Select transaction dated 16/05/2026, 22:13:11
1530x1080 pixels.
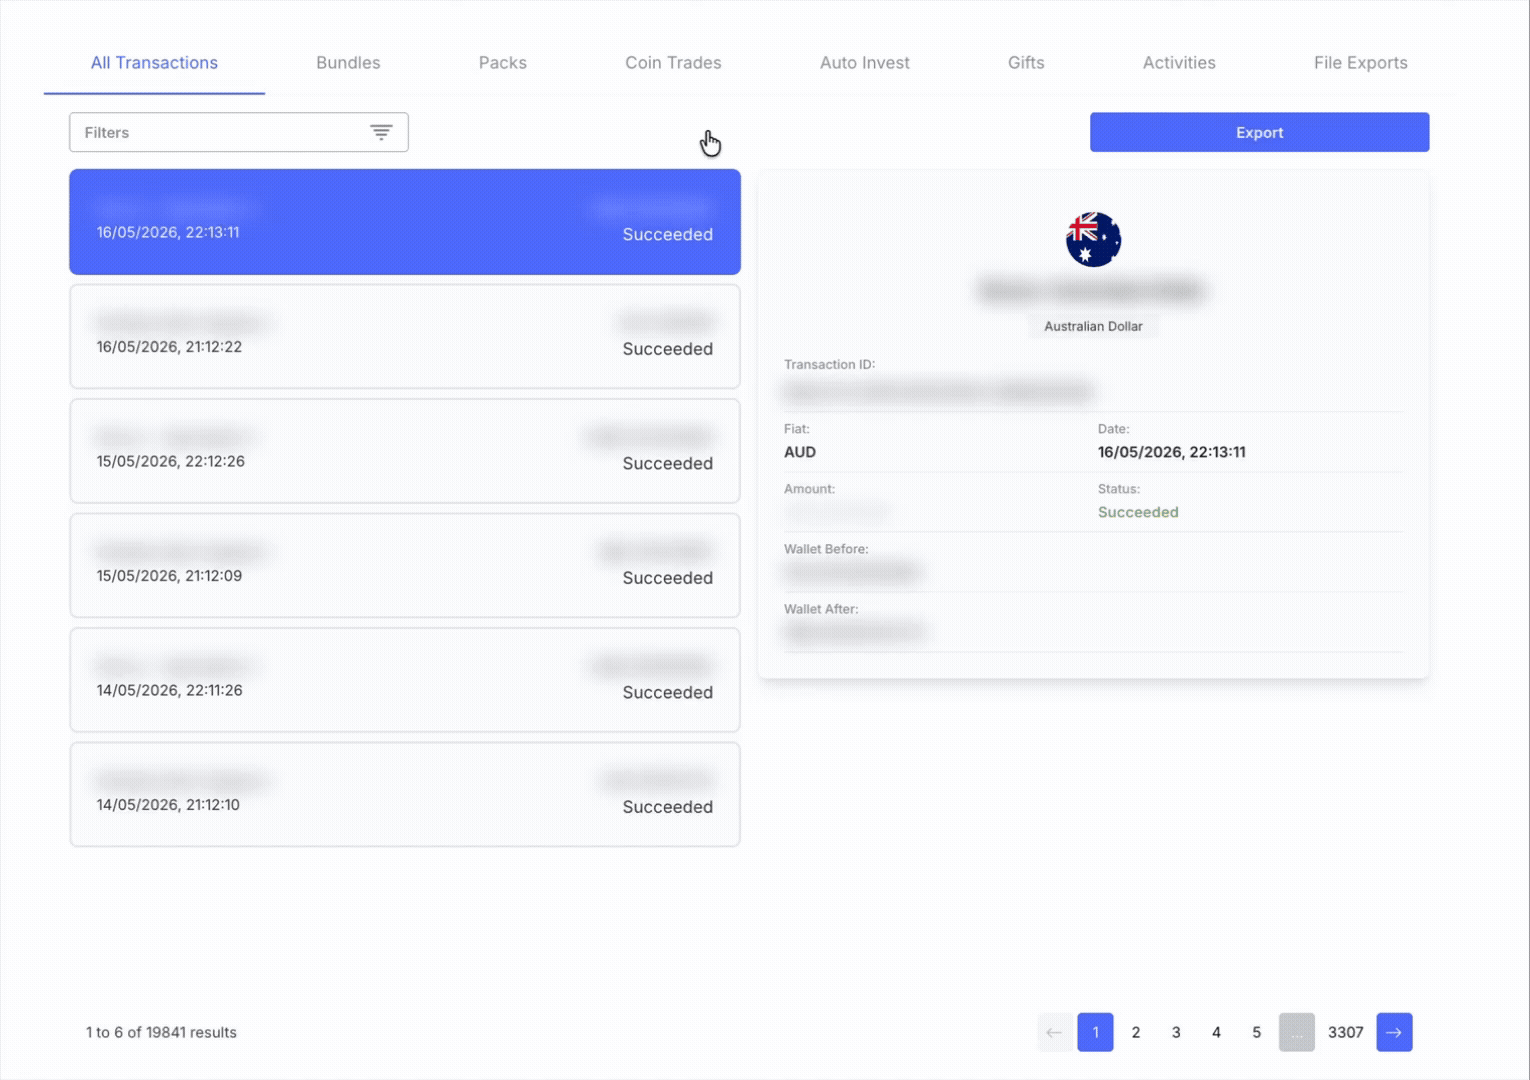(x=405, y=222)
